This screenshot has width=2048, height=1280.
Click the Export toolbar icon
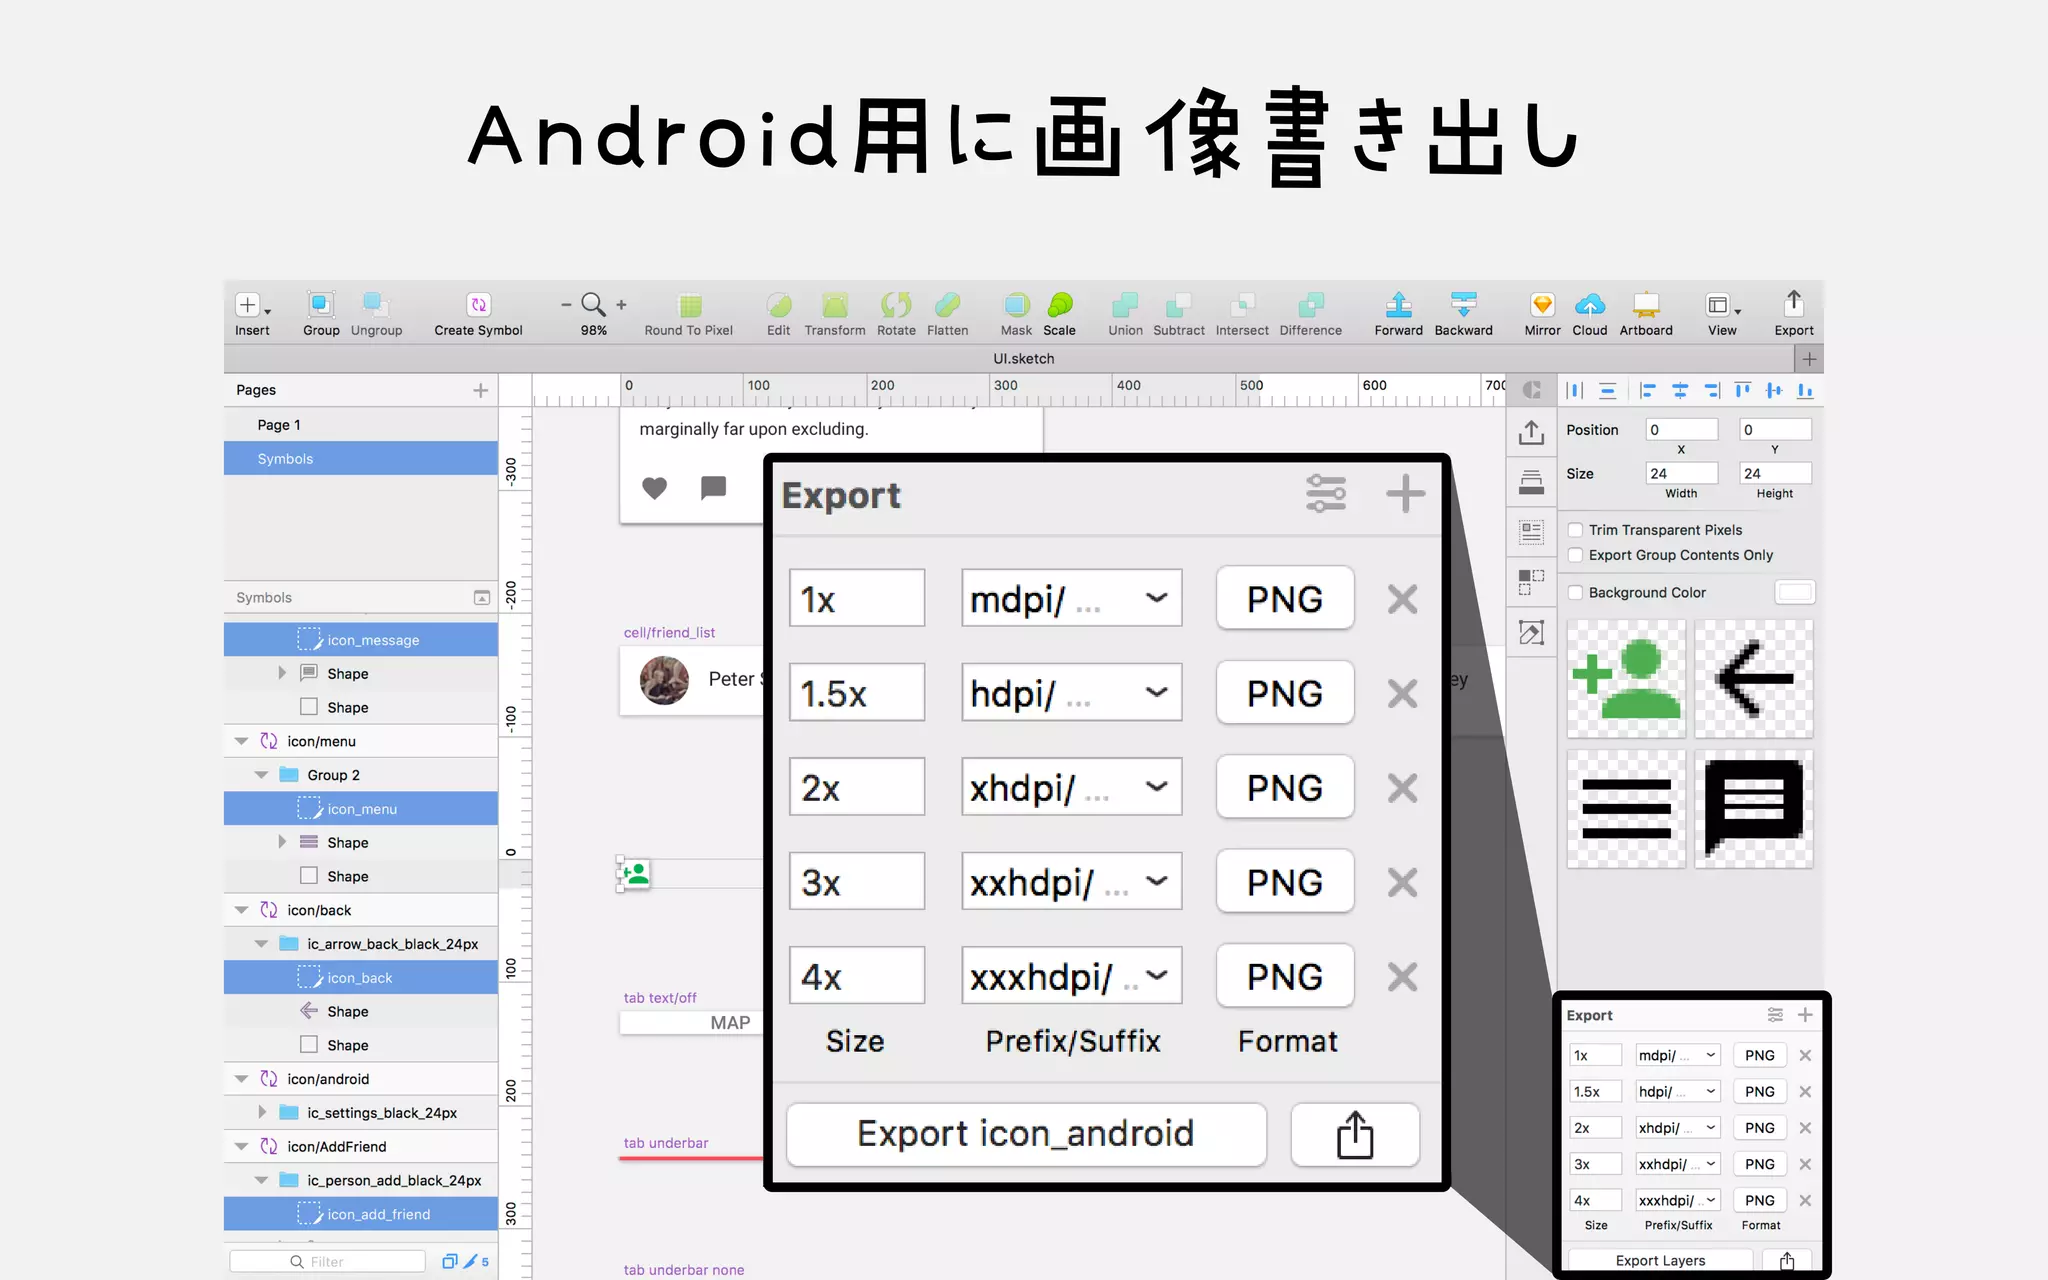[1794, 303]
